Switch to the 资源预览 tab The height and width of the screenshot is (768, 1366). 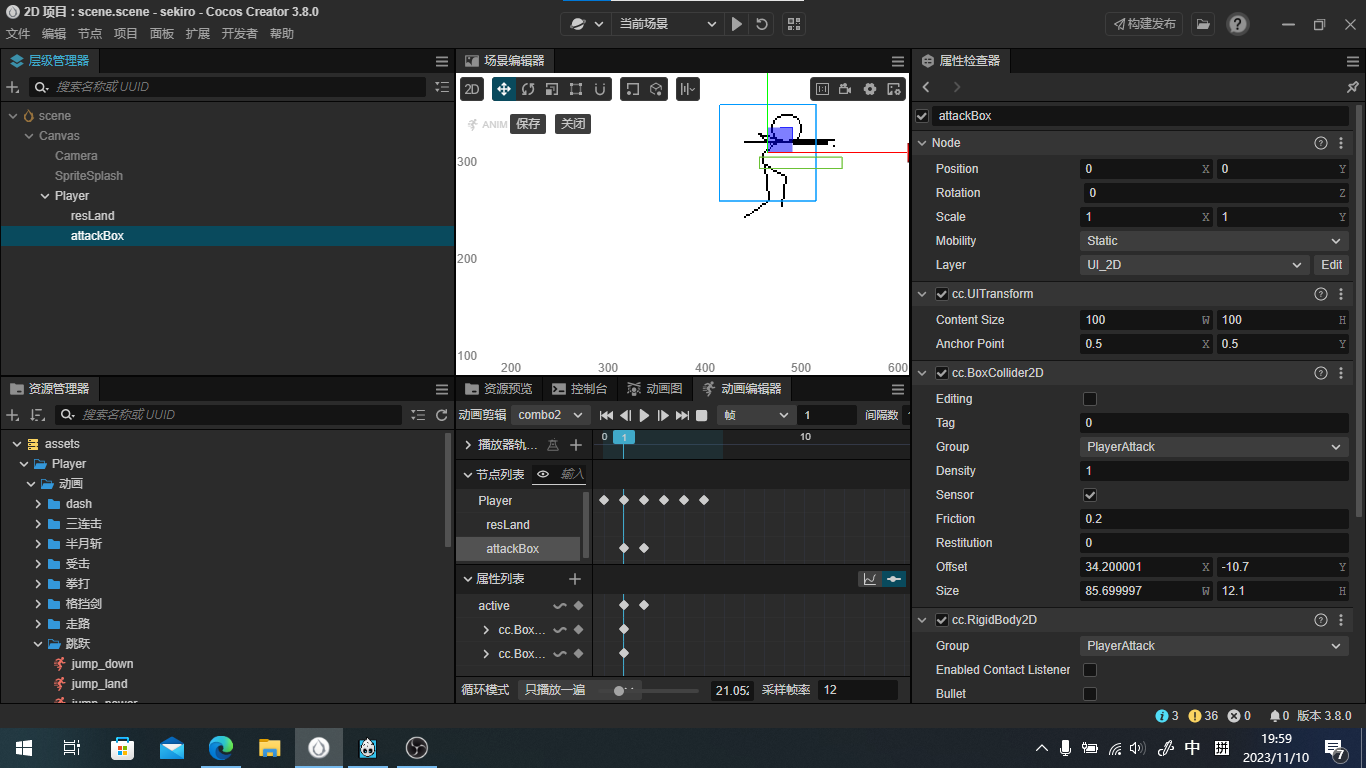499,389
